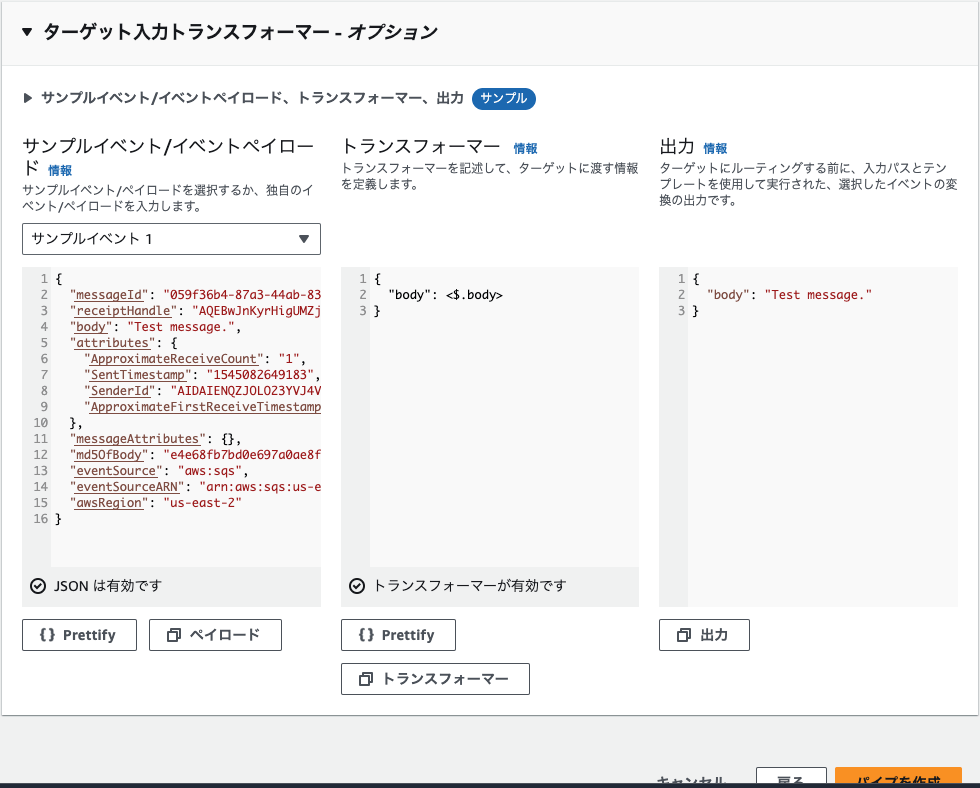Click the blue サンプル badge

click(504, 99)
